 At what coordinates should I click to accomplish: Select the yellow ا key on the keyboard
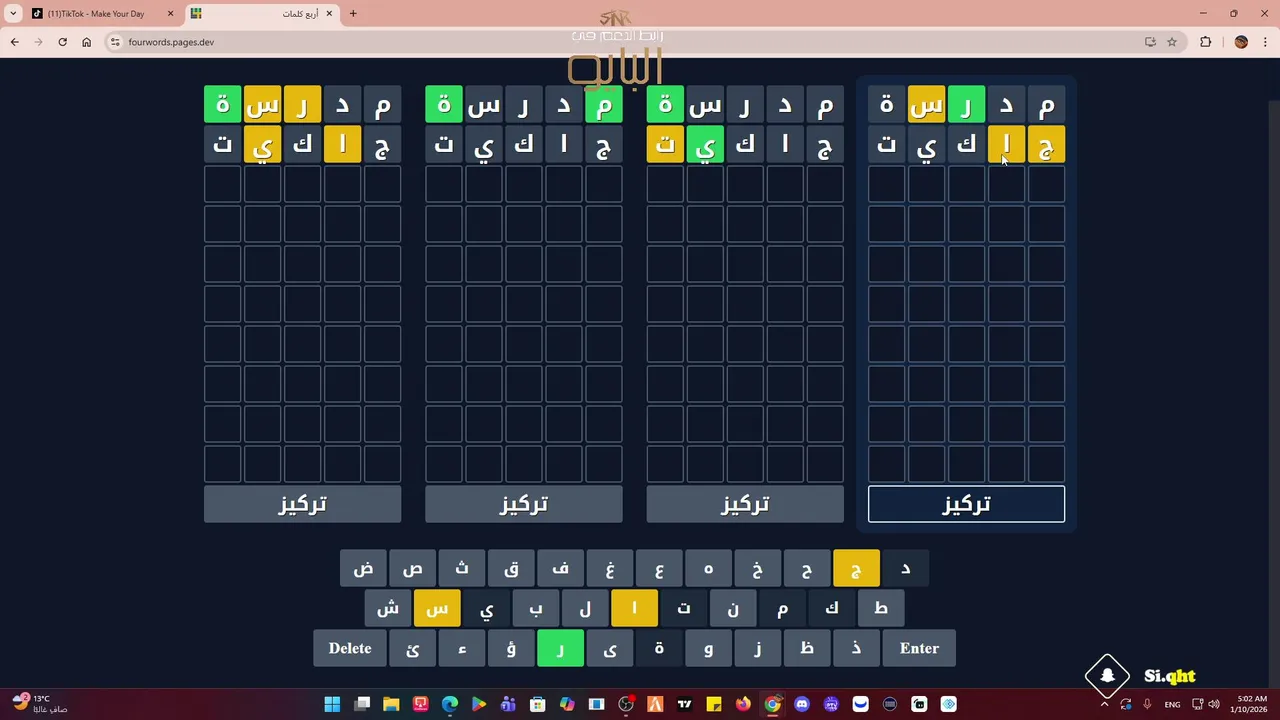[634, 608]
